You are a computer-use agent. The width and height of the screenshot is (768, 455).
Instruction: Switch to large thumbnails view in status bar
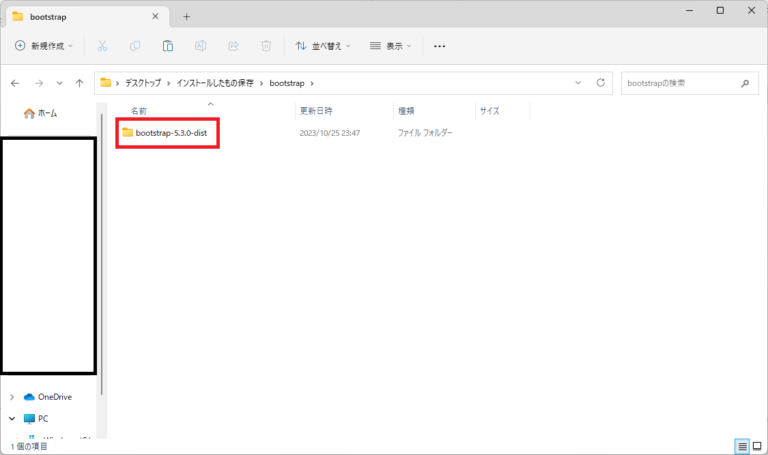[756, 446]
